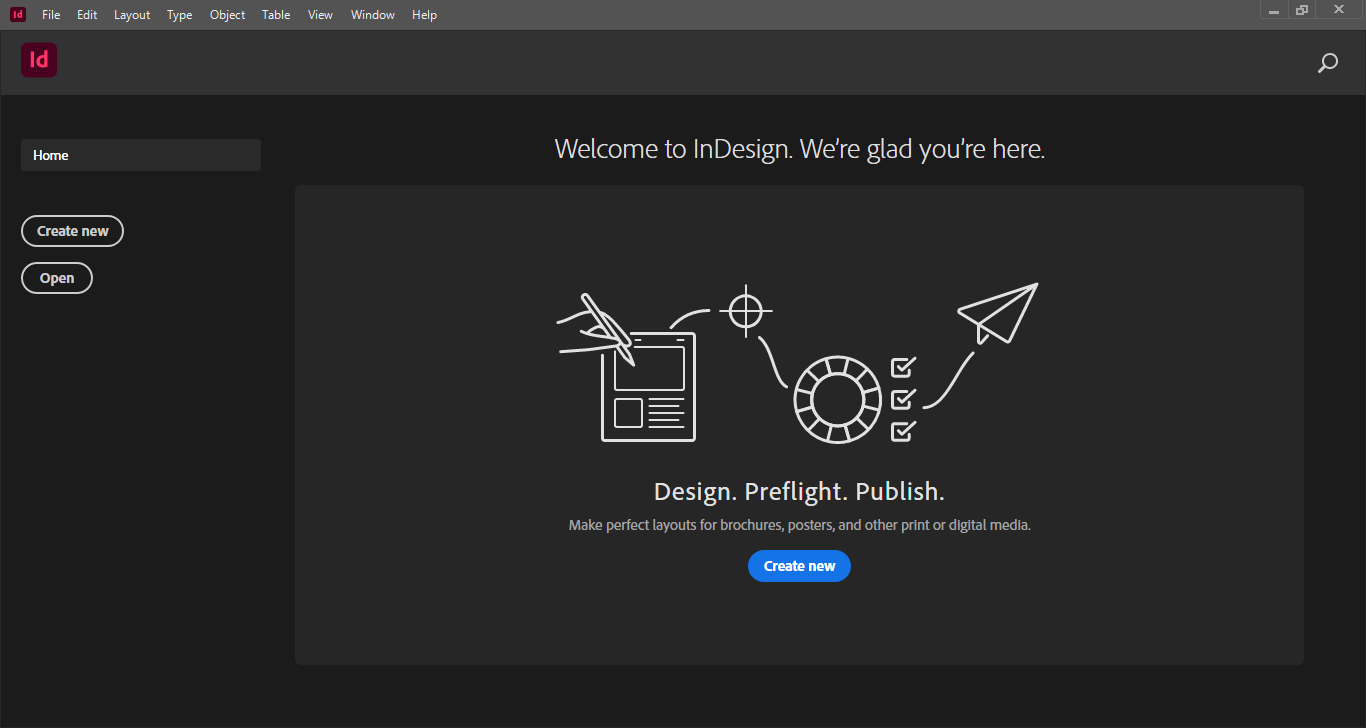Click the blue Create new button

click(799, 566)
